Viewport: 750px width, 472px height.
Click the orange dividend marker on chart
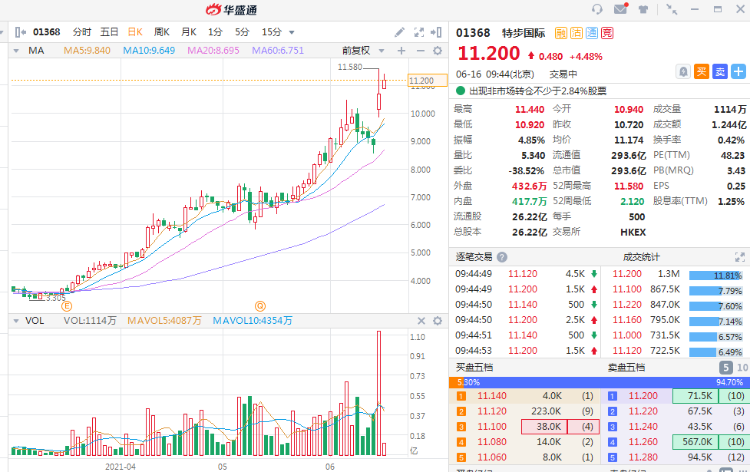(260, 306)
